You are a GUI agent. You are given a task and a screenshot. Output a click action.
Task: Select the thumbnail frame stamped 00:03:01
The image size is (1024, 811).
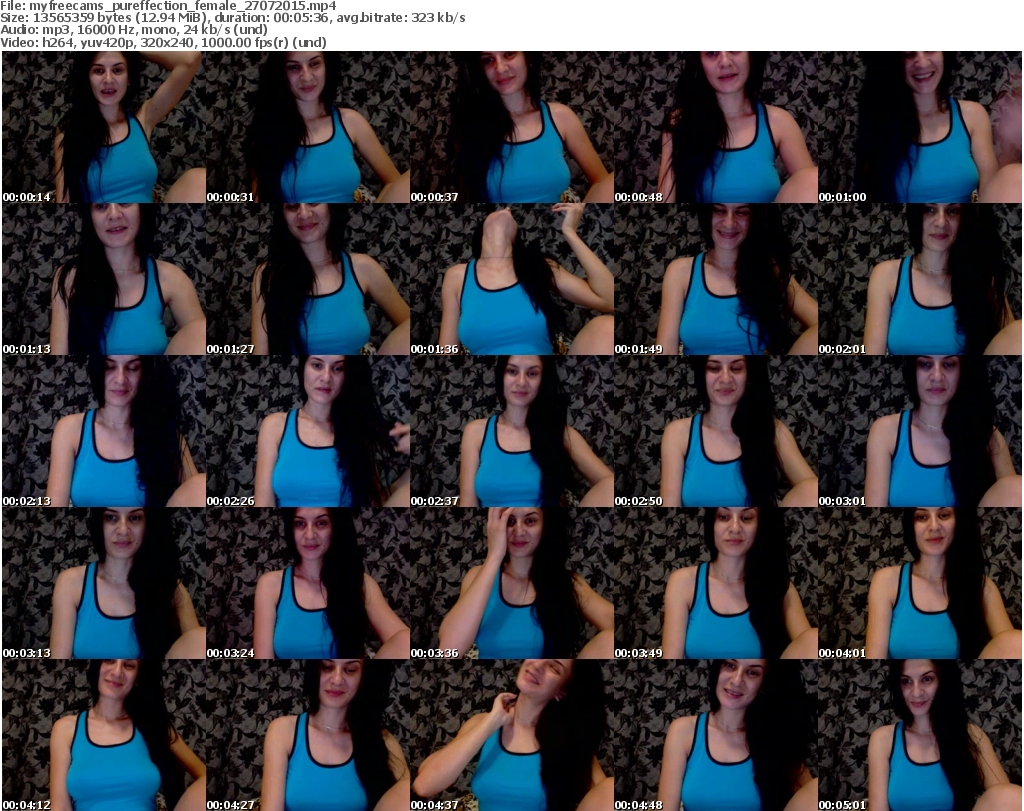tap(920, 432)
